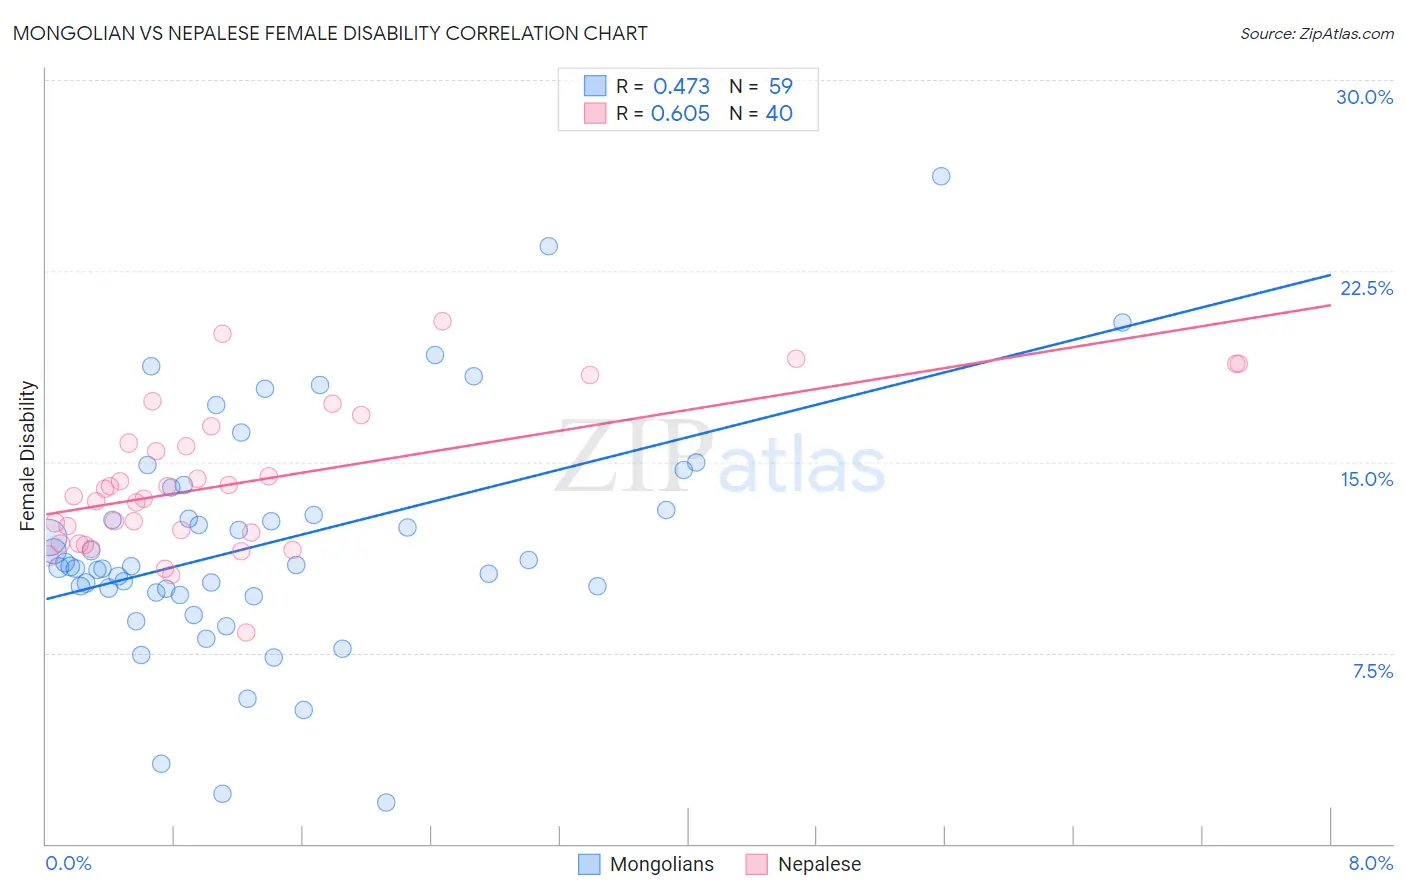This screenshot has height=892, width=1406.
Task: Click the lowest blue data point near bottom
Action: [386, 802]
